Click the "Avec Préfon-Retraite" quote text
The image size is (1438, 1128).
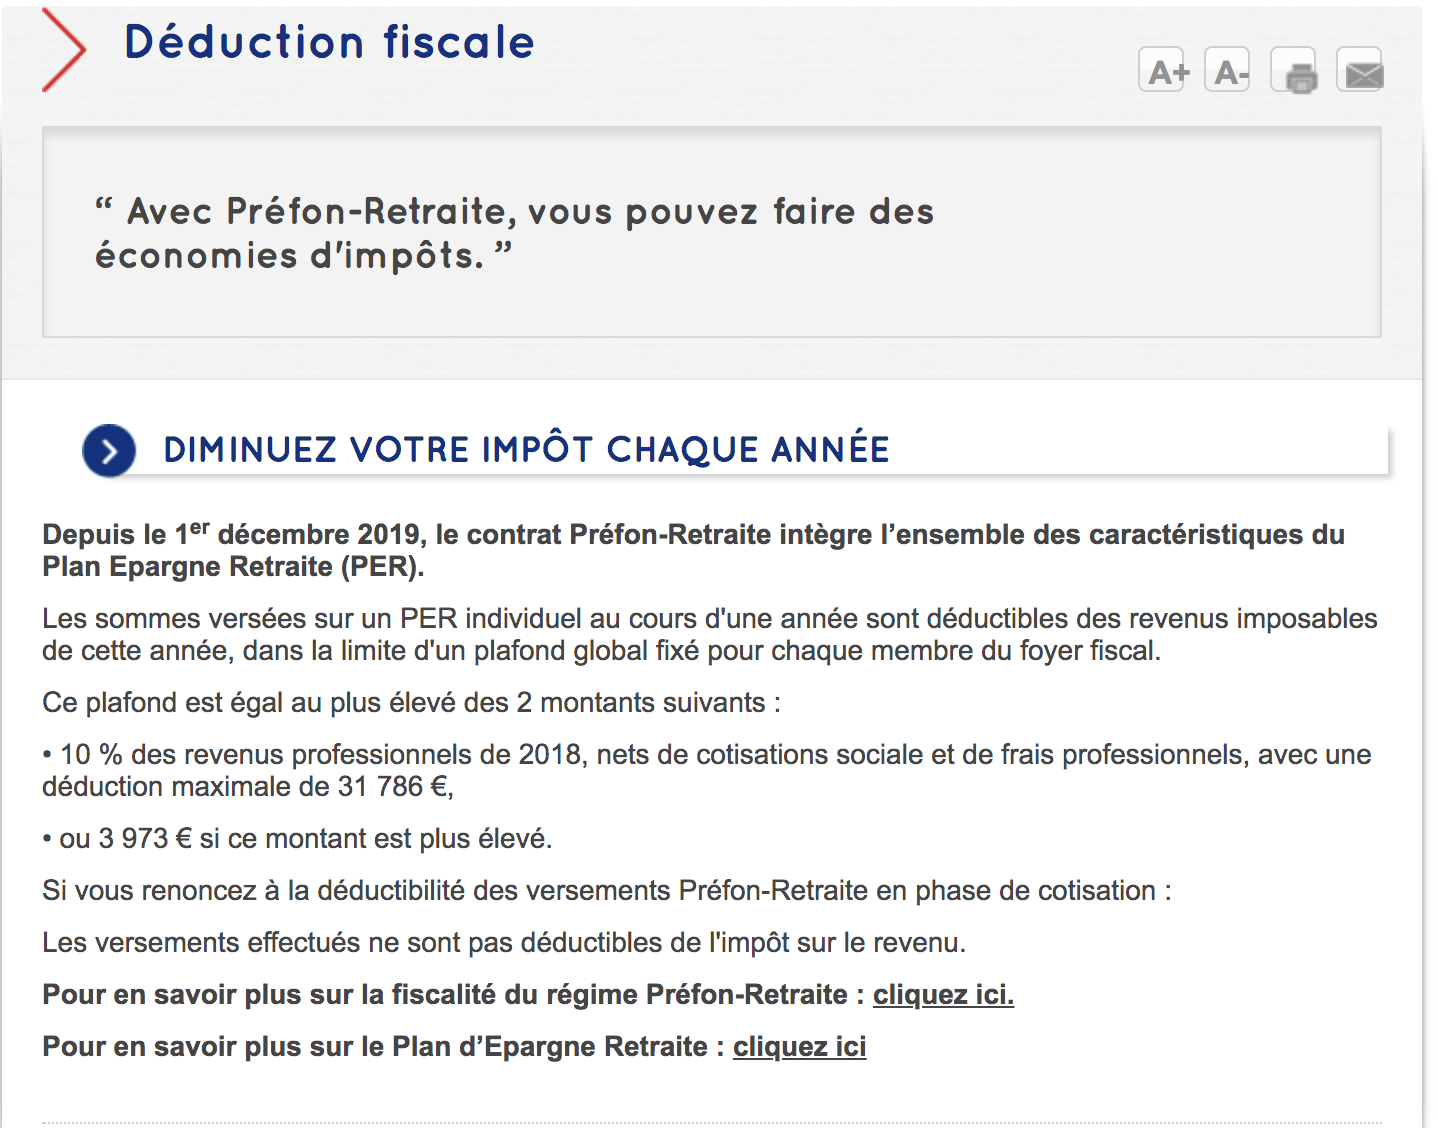[514, 233]
